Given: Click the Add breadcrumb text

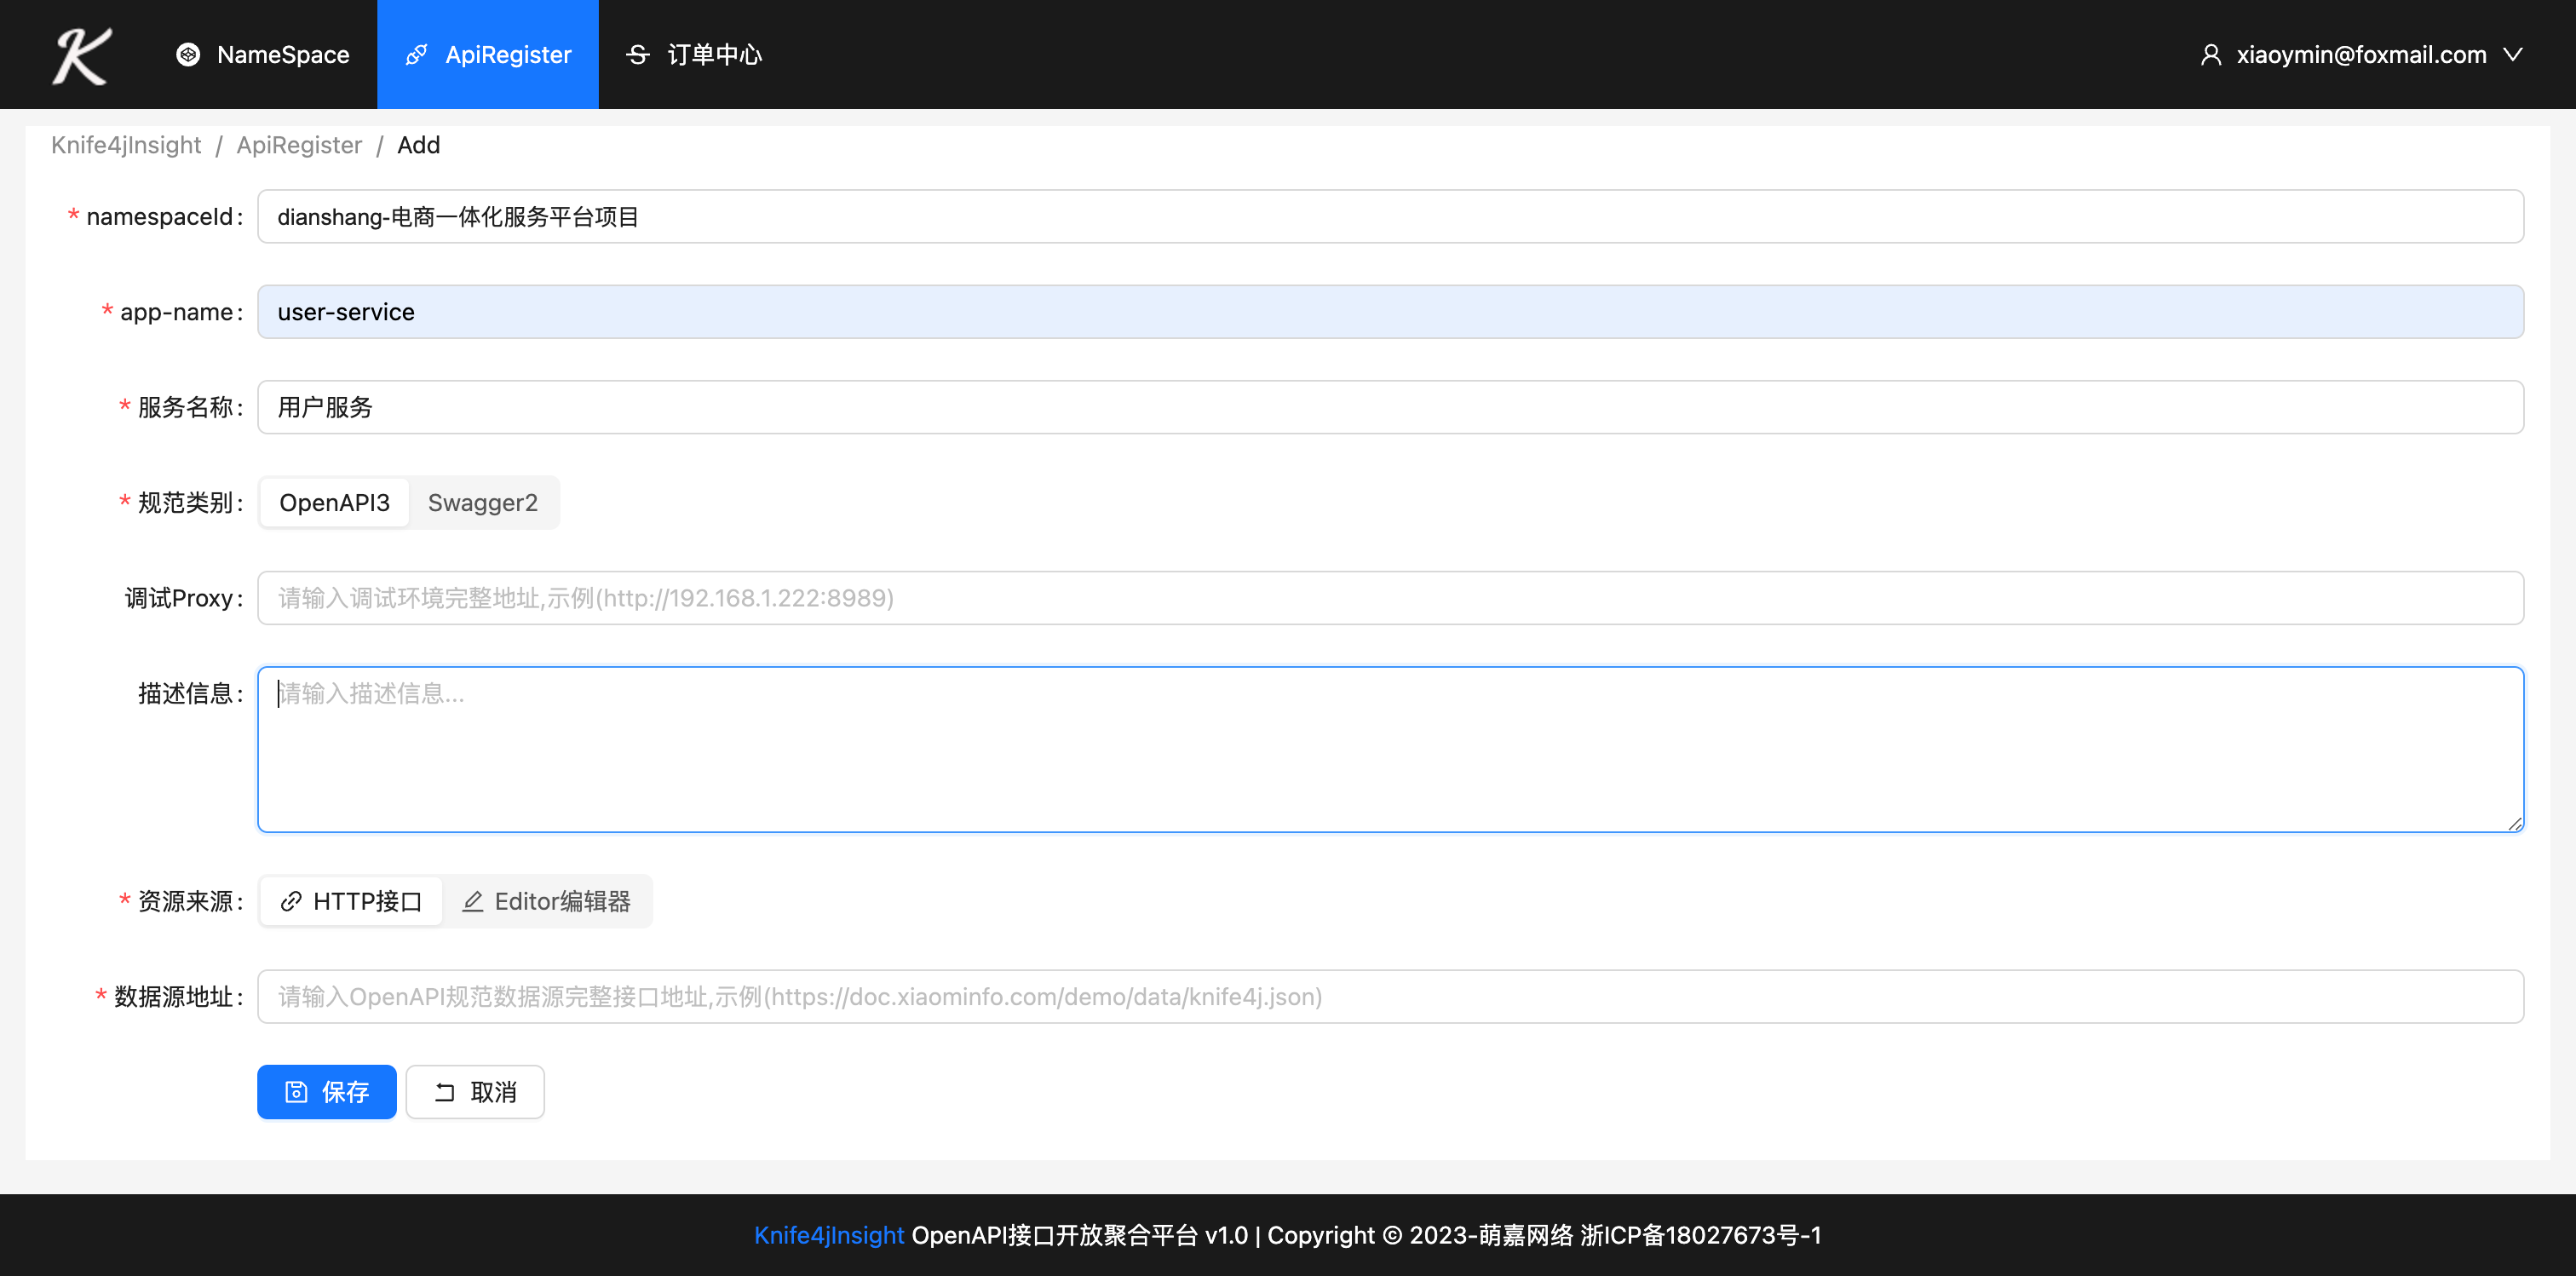Looking at the screenshot, I should pyautogui.click(x=418, y=145).
